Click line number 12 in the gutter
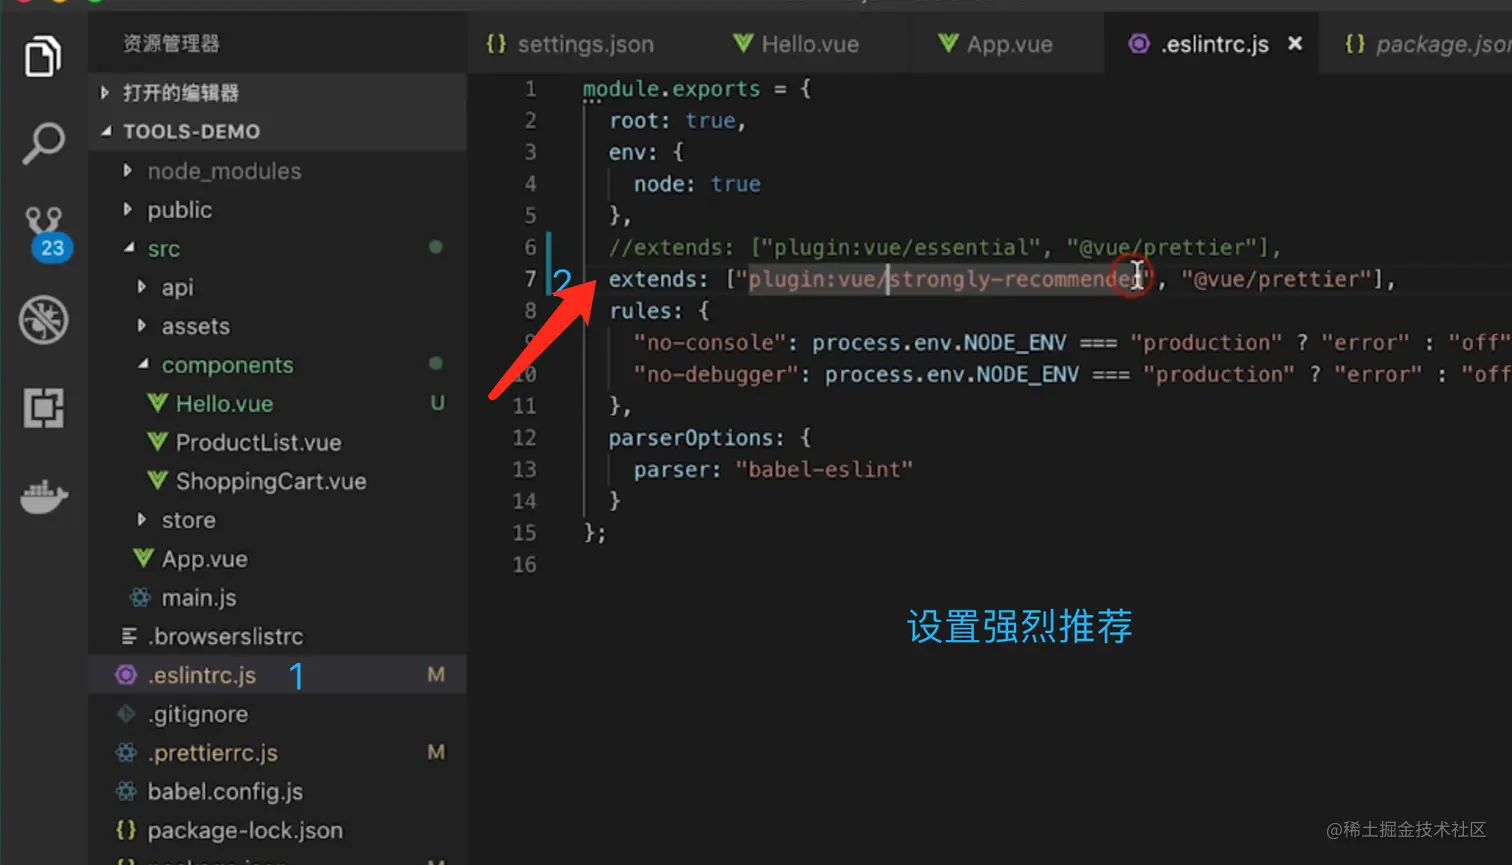 (x=525, y=439)
